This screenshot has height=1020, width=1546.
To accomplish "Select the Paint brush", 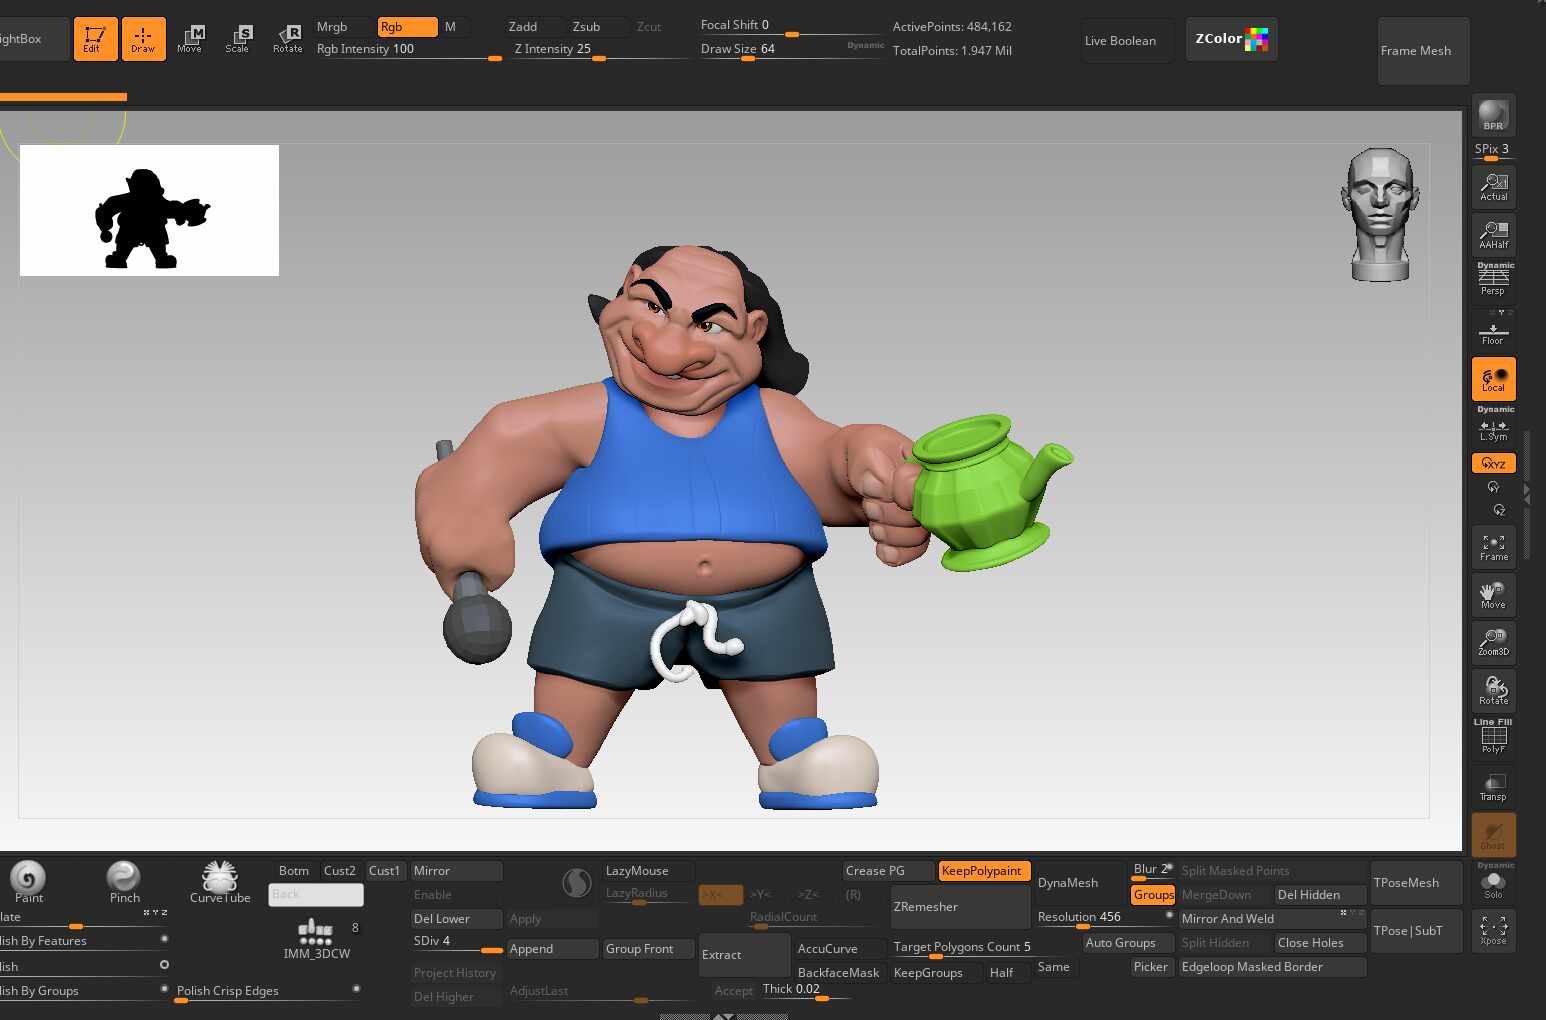I will 28,882.
